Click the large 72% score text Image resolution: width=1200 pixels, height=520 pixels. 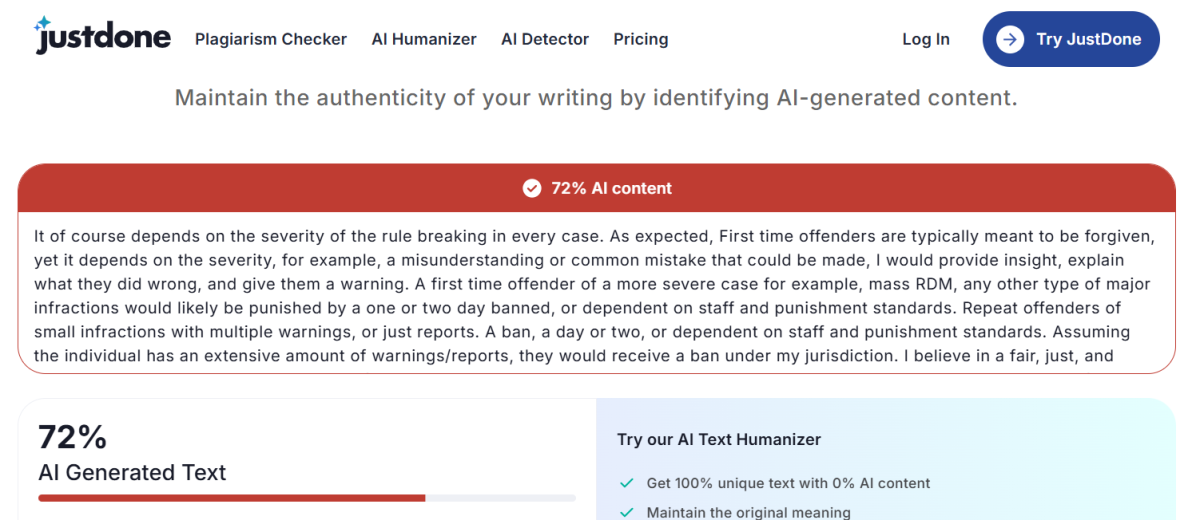coord(72,437)
